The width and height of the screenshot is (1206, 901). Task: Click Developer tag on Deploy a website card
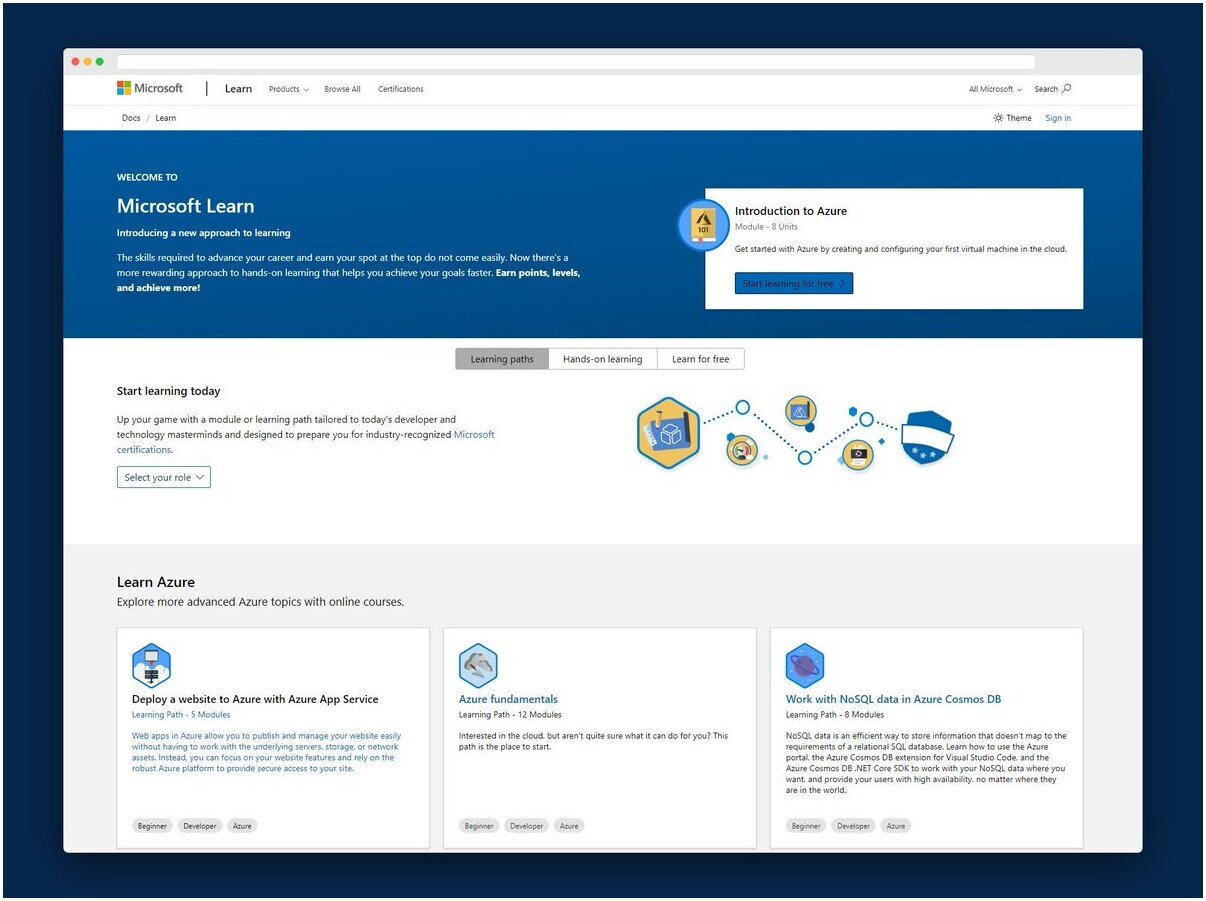coord(200,826)
